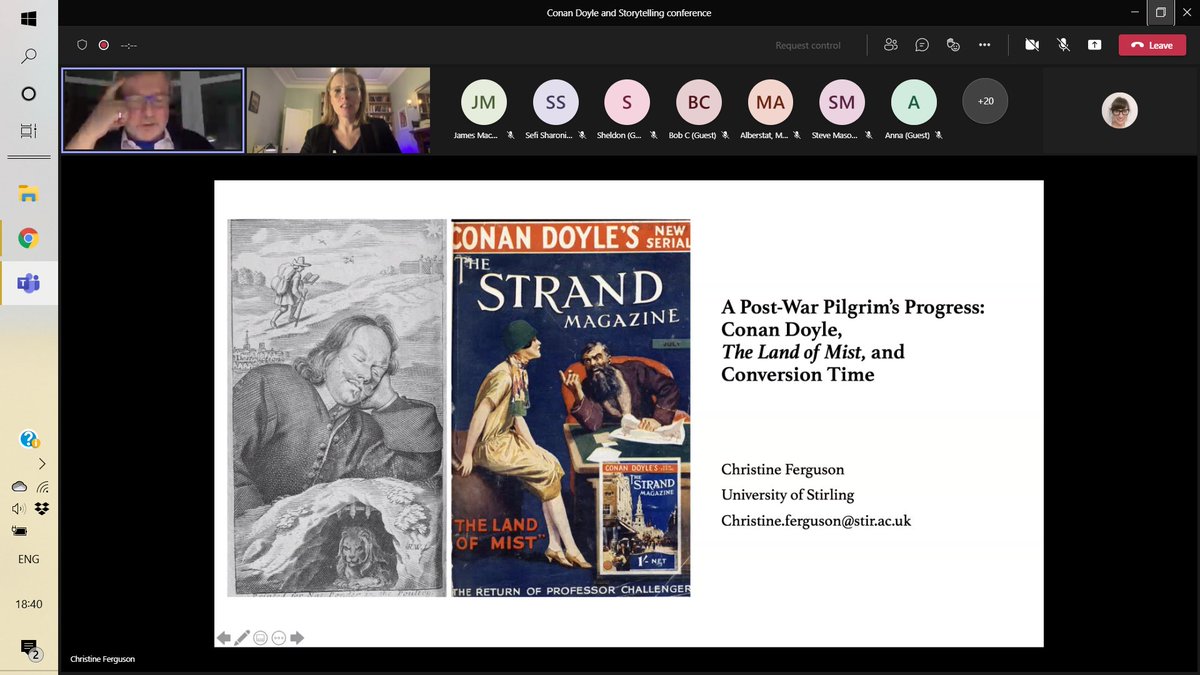Switch to Google Chrome on taskbar
Viewport: 1200px width, 675px height.
[x=28, y=238]
